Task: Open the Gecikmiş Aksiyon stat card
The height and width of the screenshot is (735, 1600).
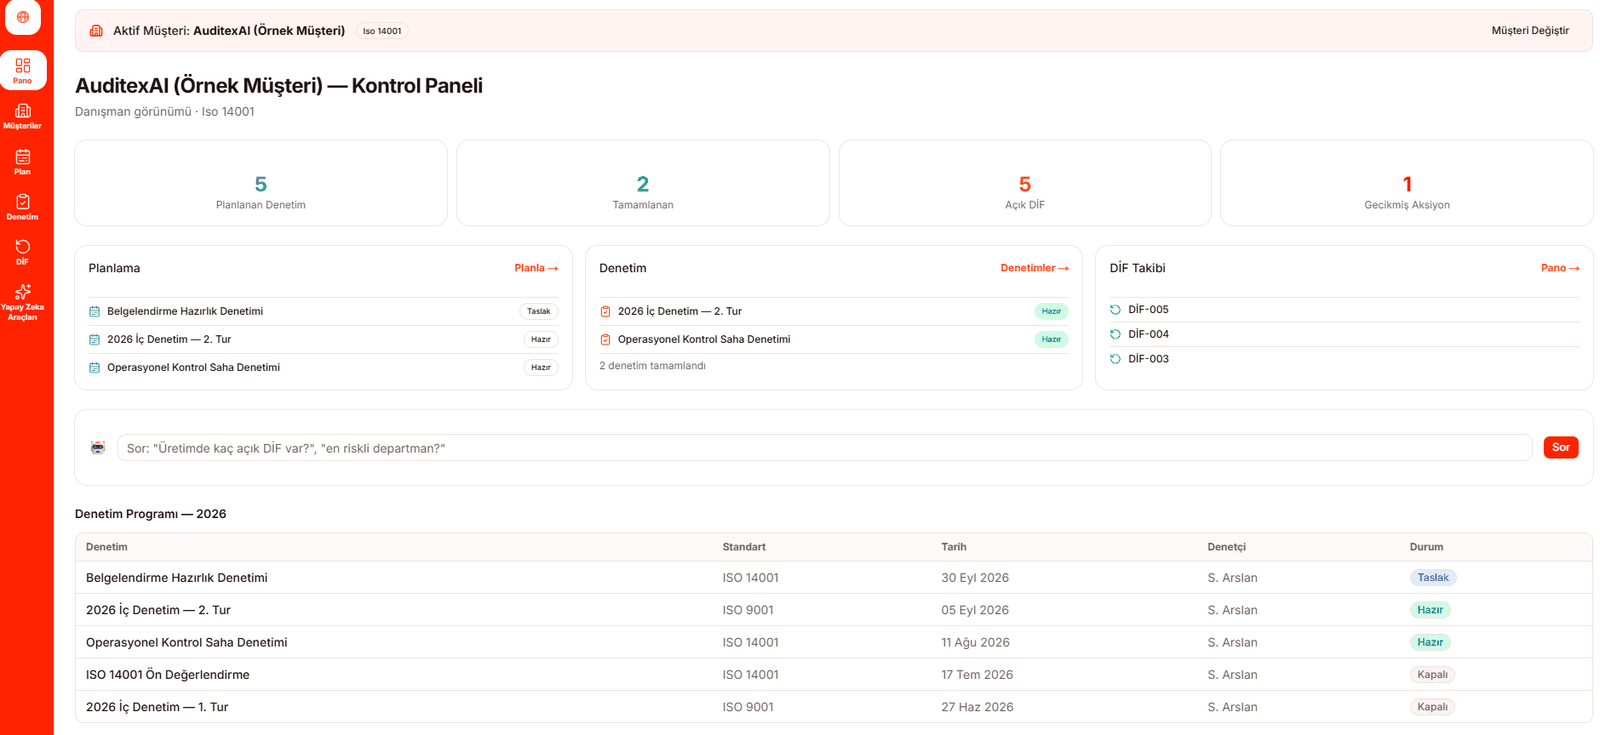Action: [x=1407, y=183]
